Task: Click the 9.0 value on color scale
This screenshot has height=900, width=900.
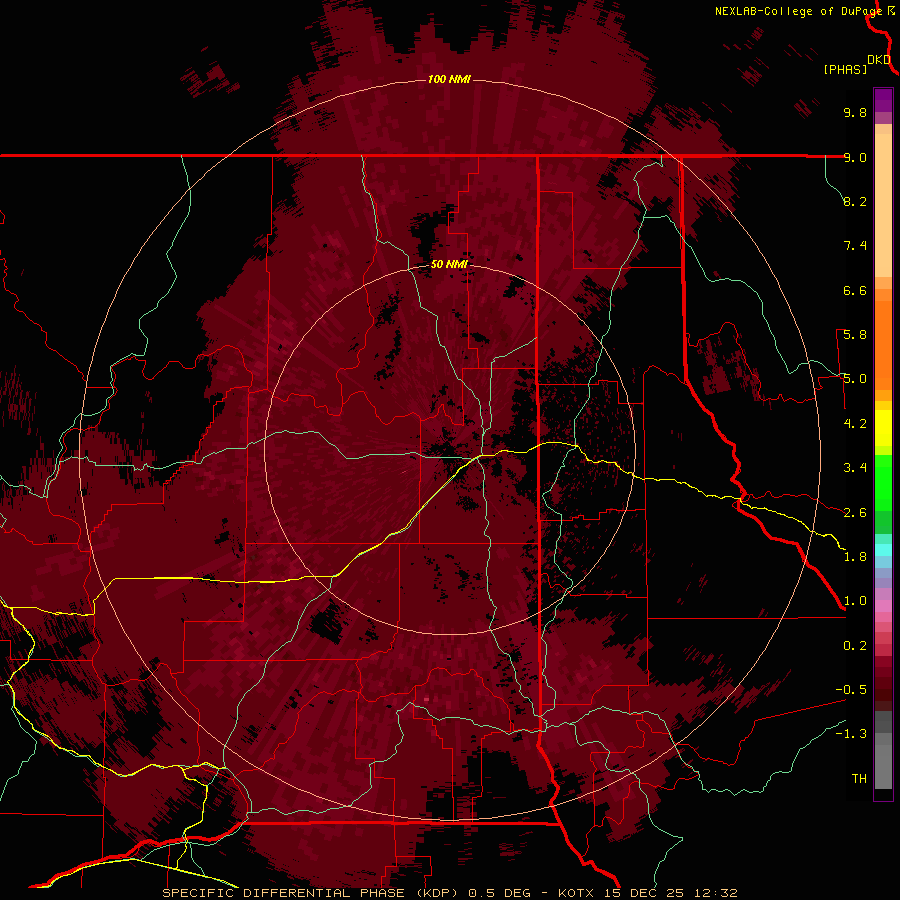Action: click(855, 157)
